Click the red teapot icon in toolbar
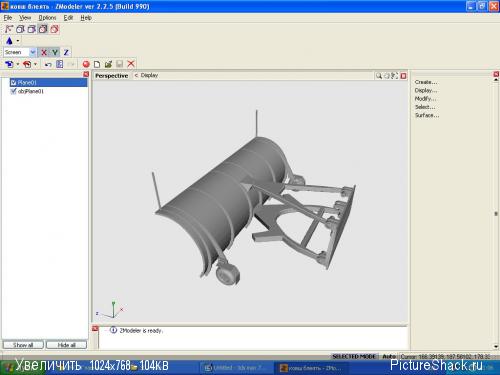Viewport: 500px width, 375px height. pyautogui.click(x=27, y=64)
